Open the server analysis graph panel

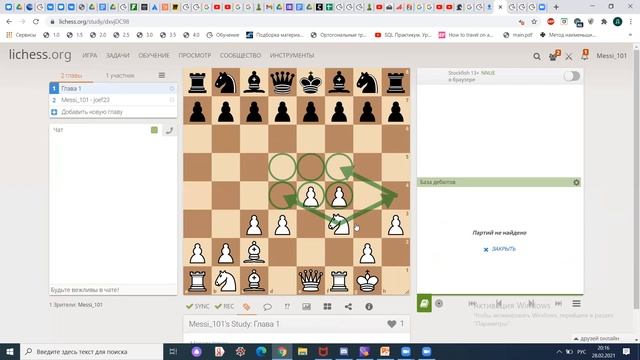[307, 307]
